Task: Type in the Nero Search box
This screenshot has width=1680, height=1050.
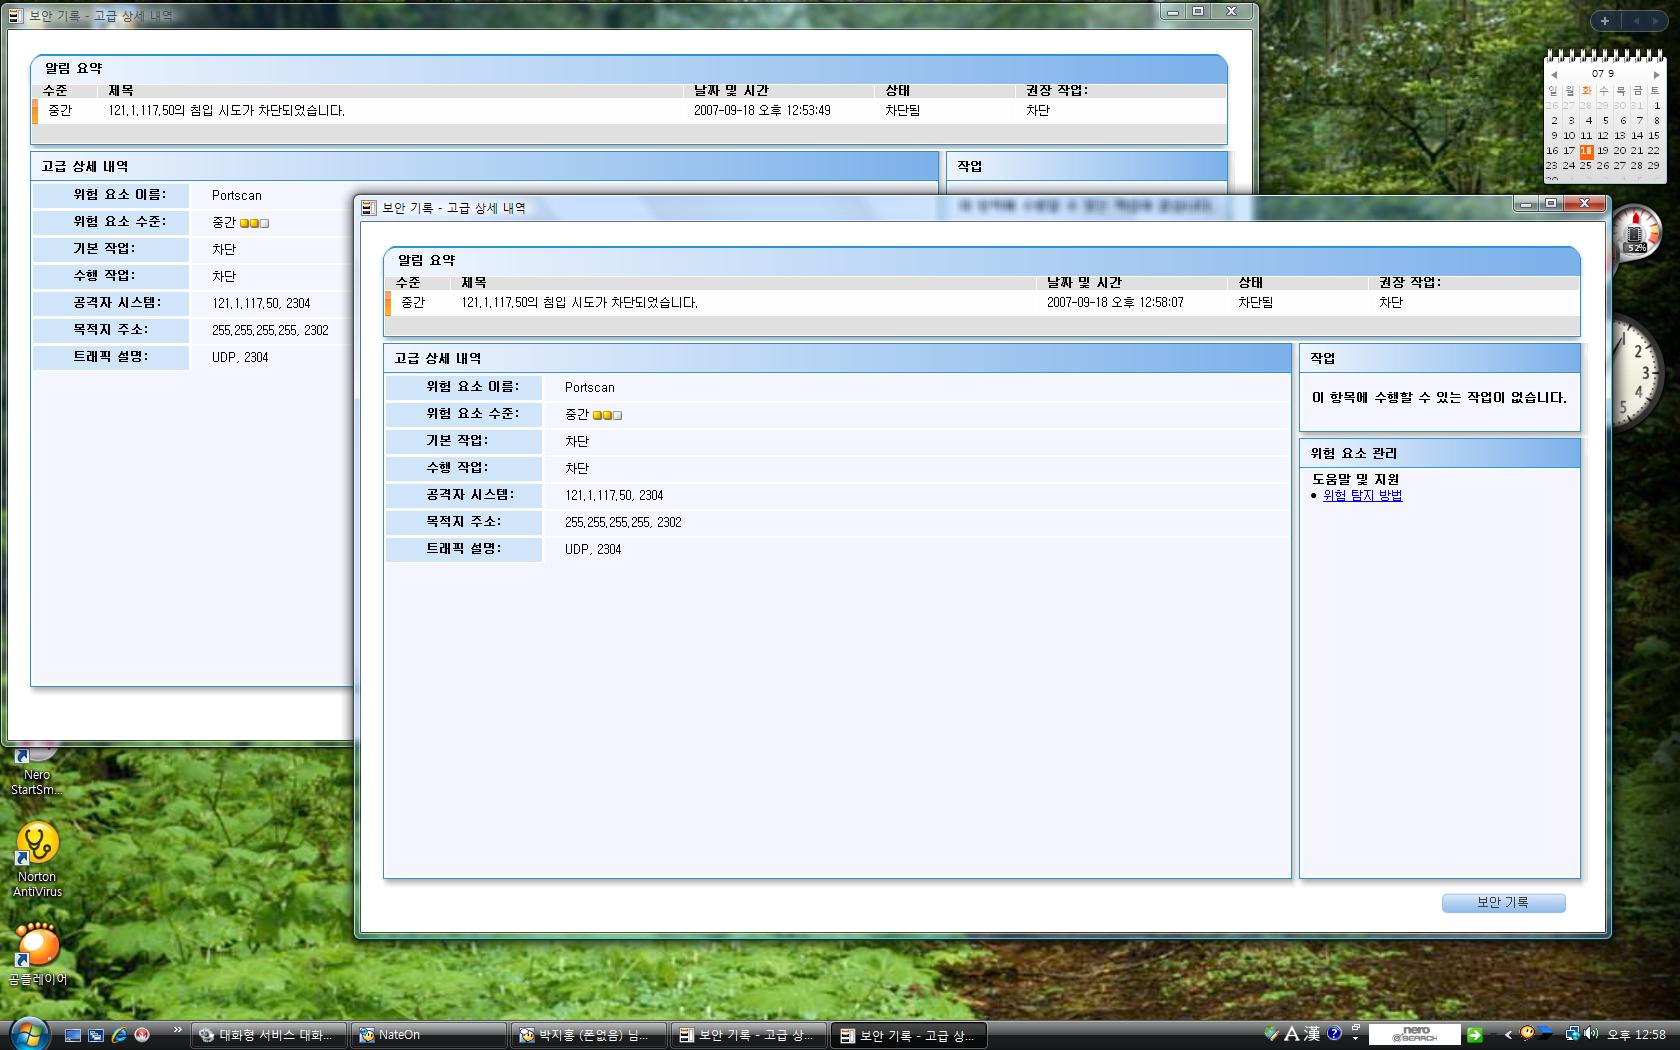Action: [x=1414, y=1035]
